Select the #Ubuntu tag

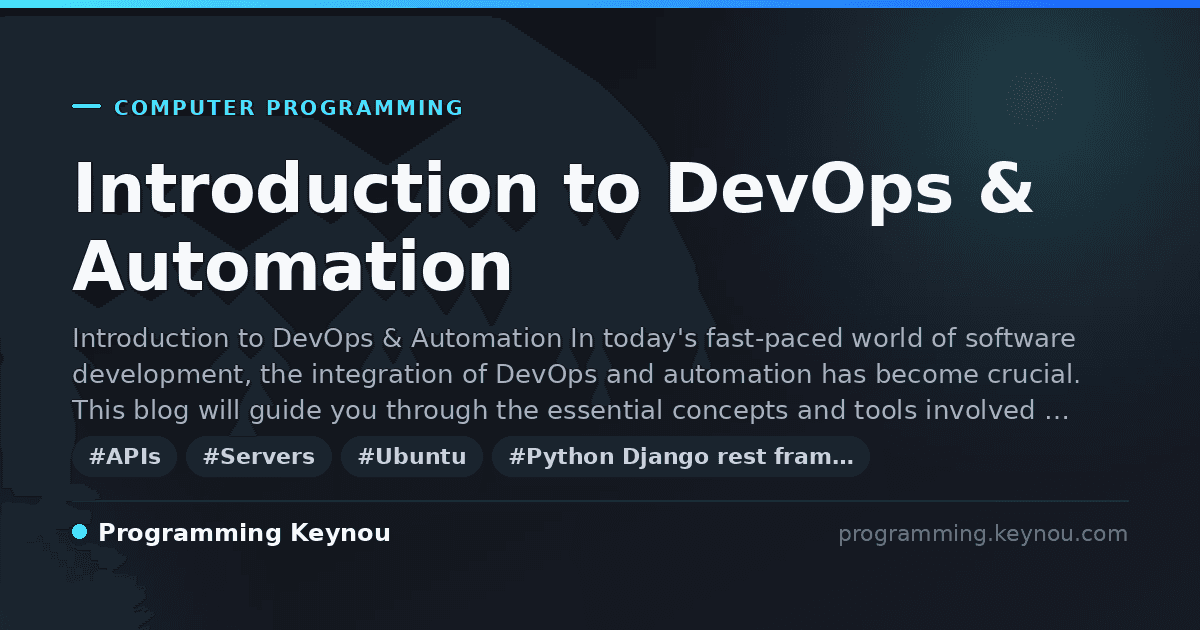[x=412, y=457]
